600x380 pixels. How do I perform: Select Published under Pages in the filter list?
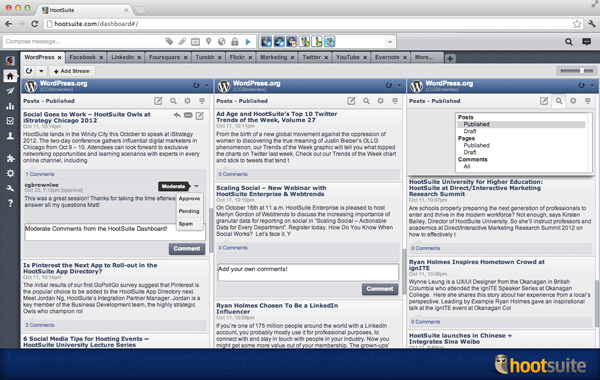476,145
